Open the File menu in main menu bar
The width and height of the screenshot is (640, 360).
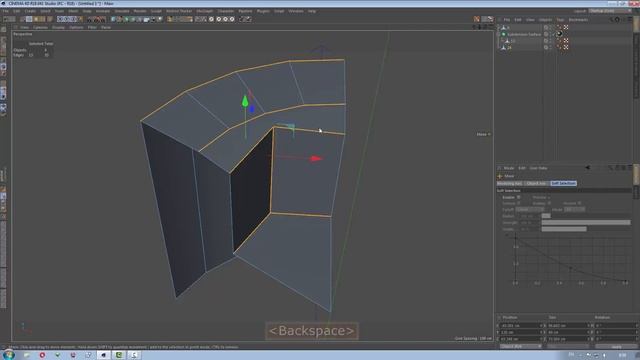tap(6, 11)
